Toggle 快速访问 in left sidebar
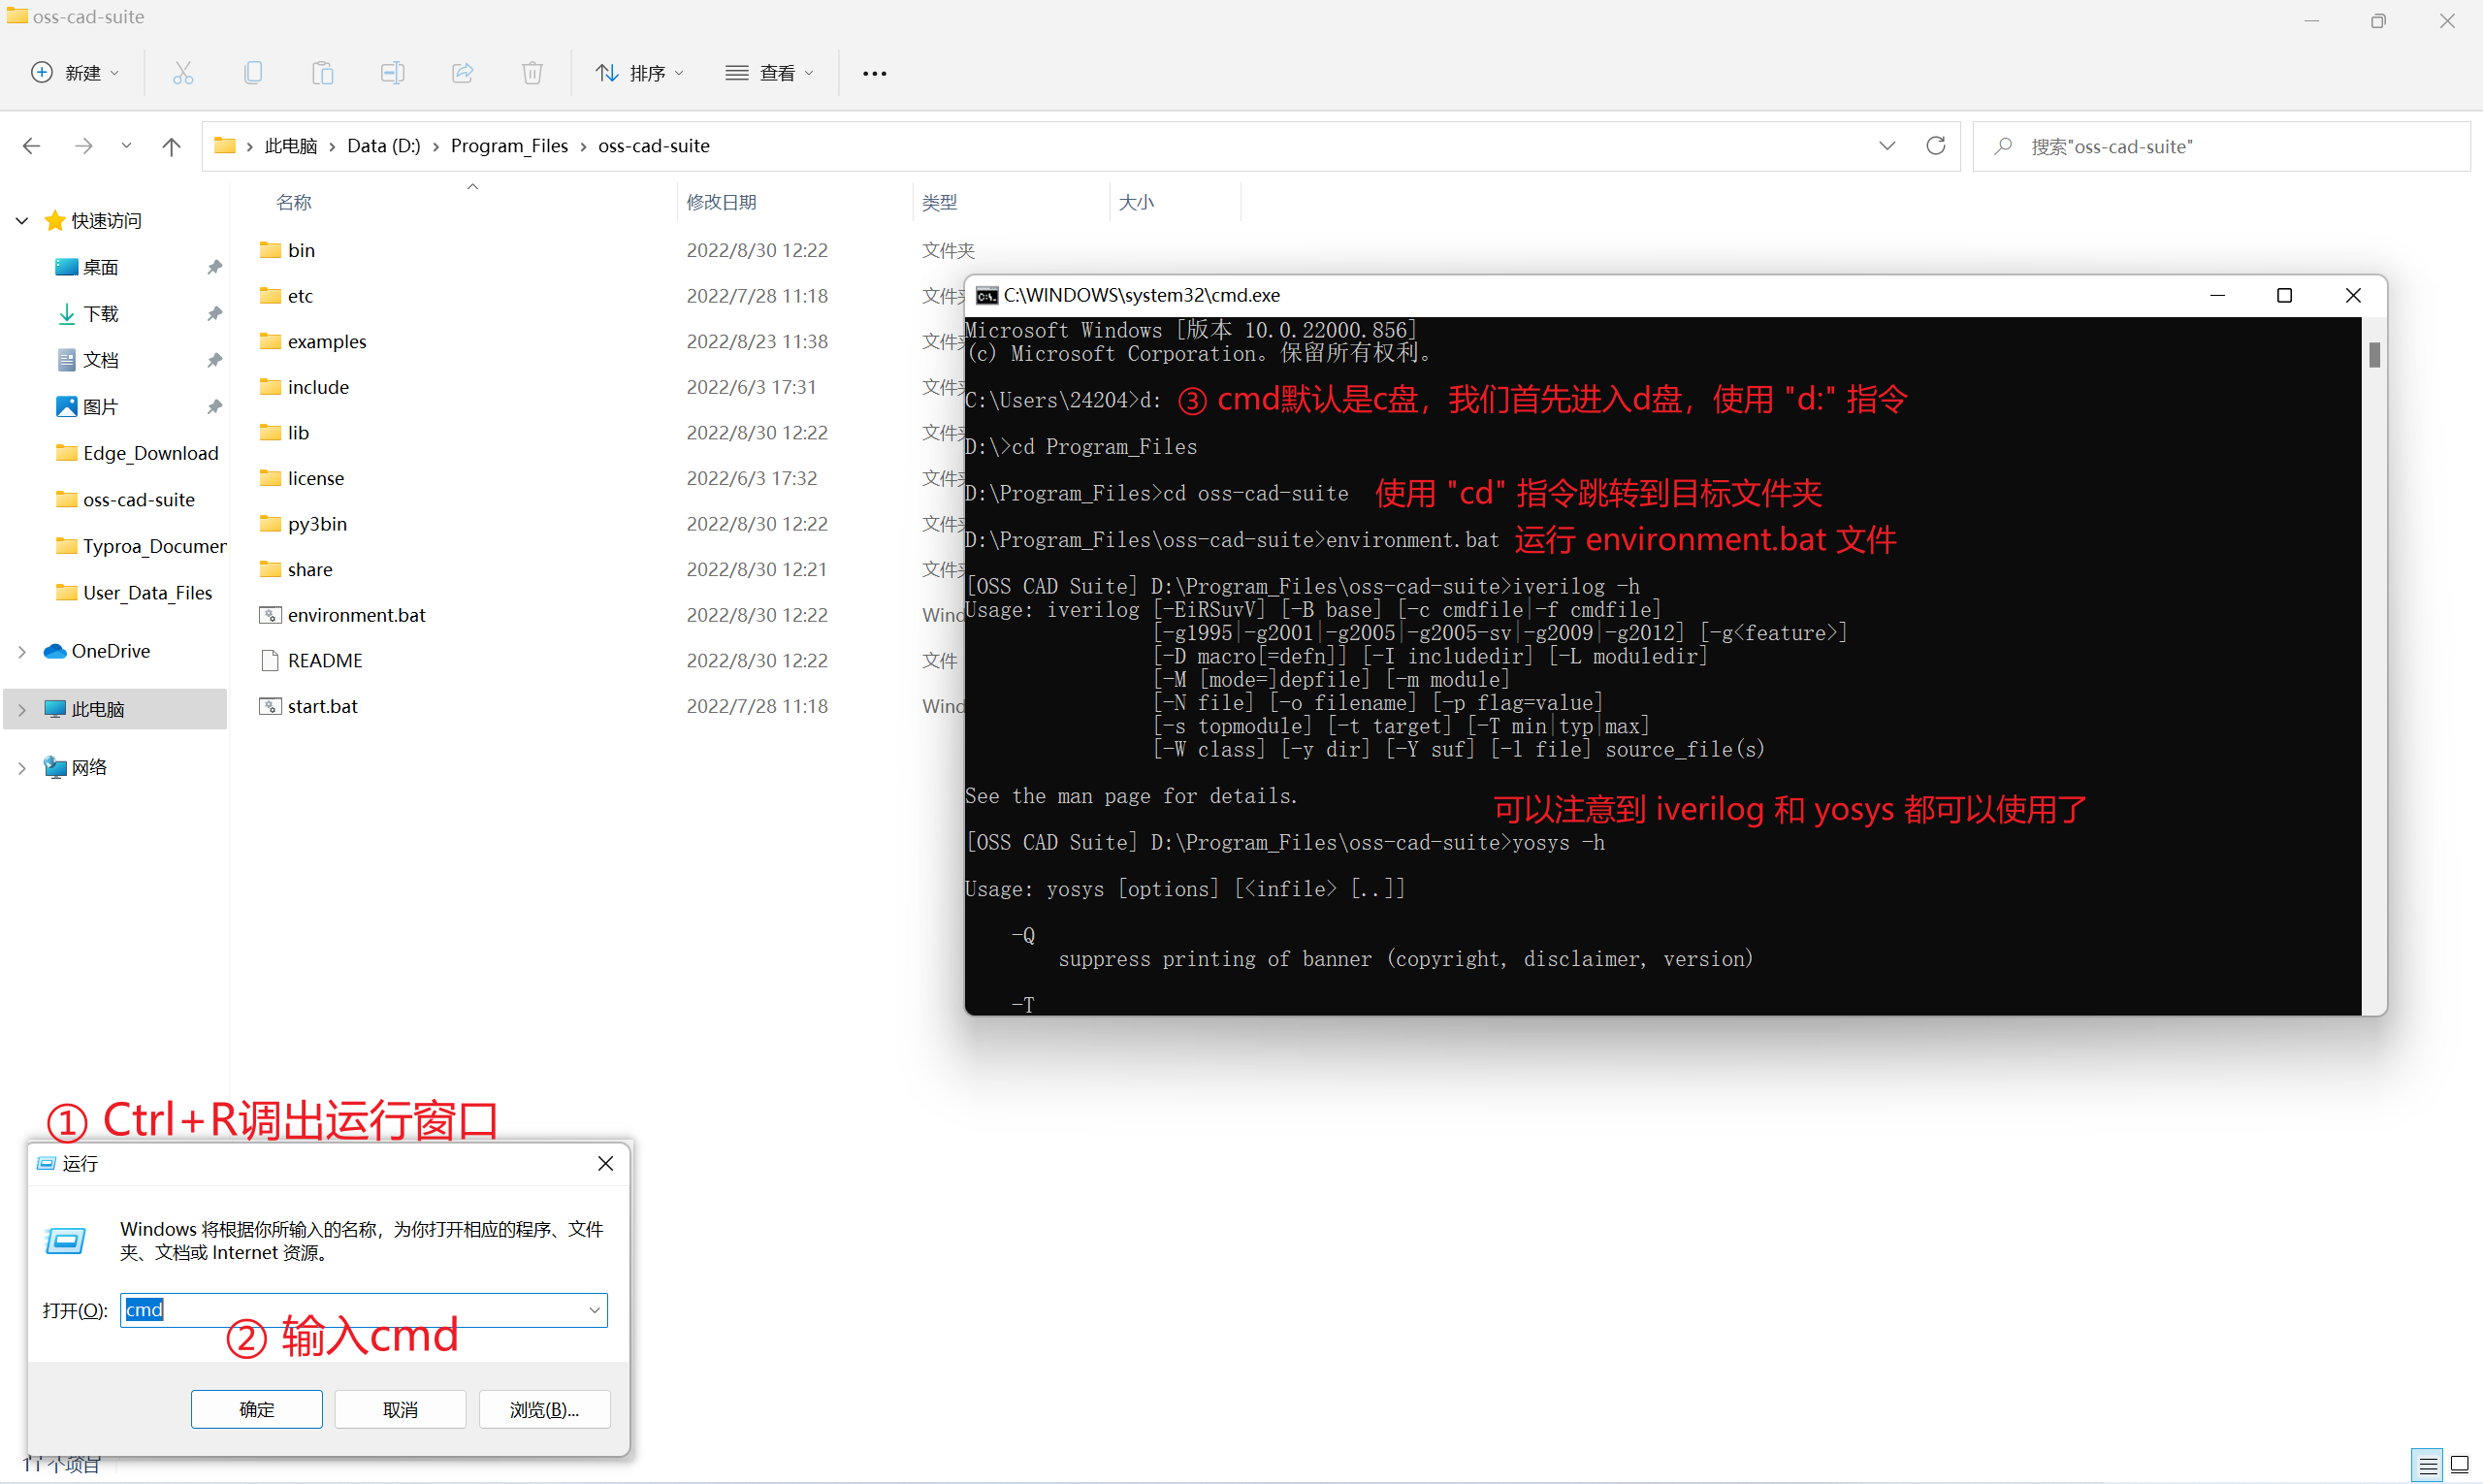This screenshot has width=2483, height=1484. pyautogui.click(x=21, y=219)
